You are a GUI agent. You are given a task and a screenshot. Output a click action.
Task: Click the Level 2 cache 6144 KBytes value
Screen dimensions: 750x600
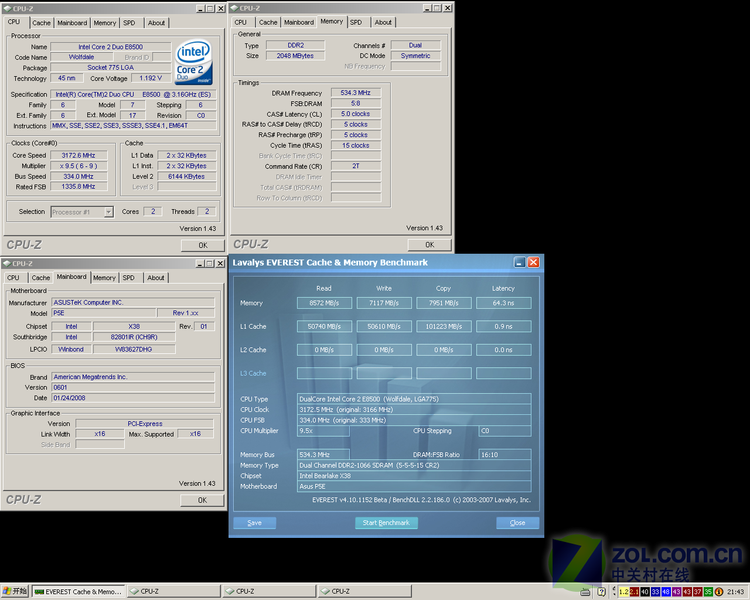(187, 177)
